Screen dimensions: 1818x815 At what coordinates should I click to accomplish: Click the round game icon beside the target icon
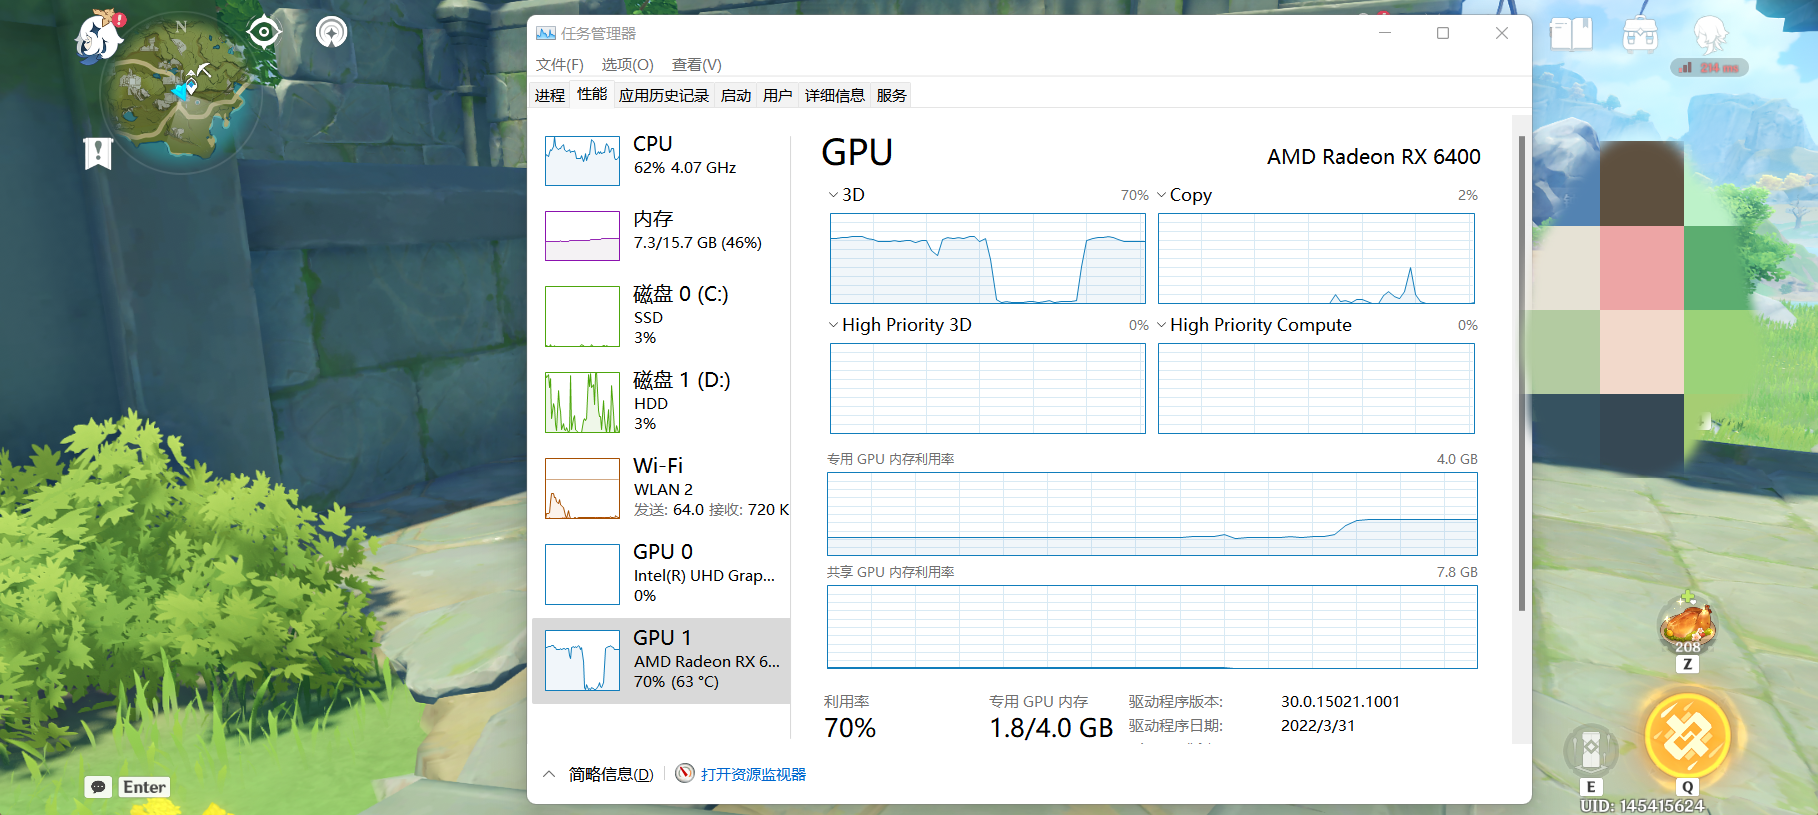332,32
